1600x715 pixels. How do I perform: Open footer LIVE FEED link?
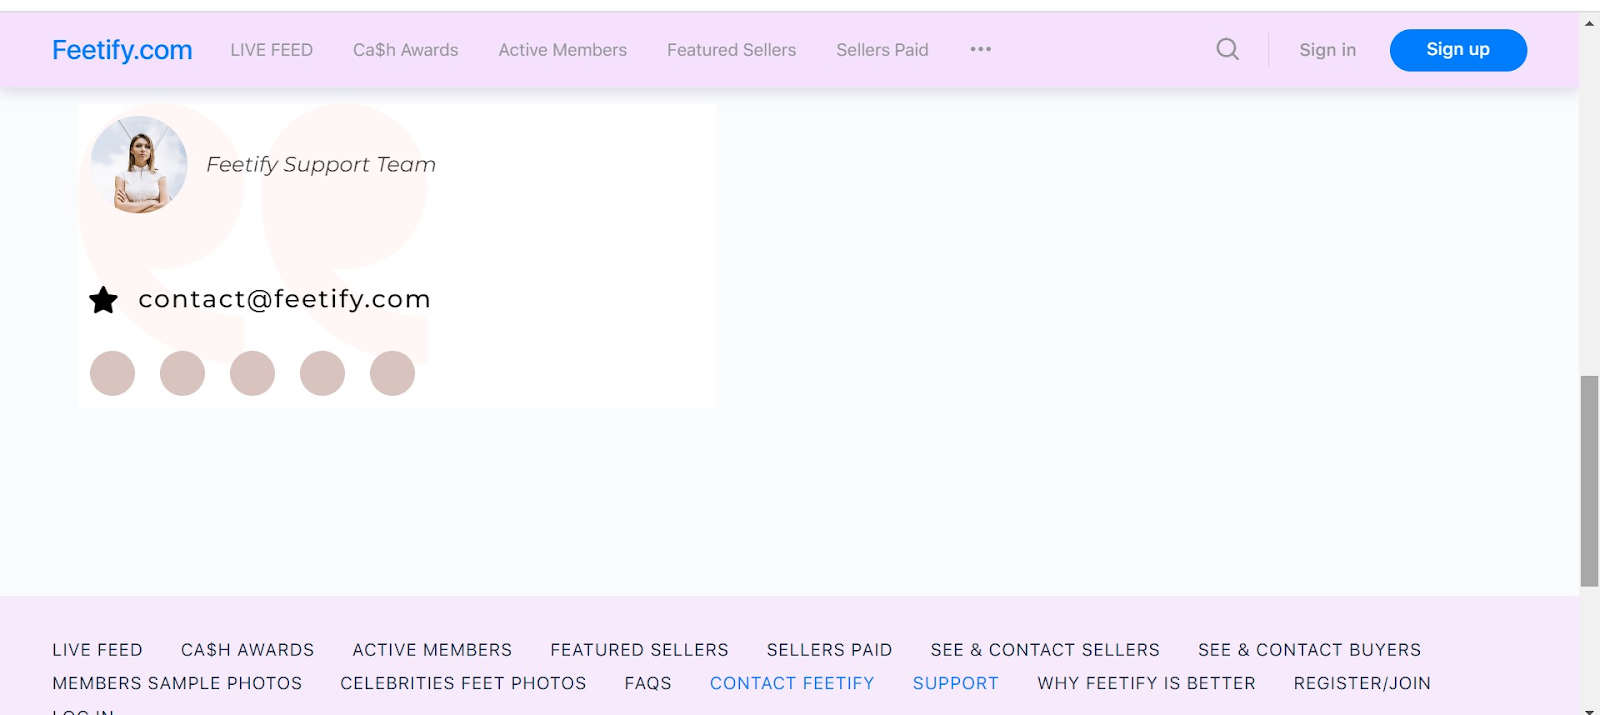[98, 650]
